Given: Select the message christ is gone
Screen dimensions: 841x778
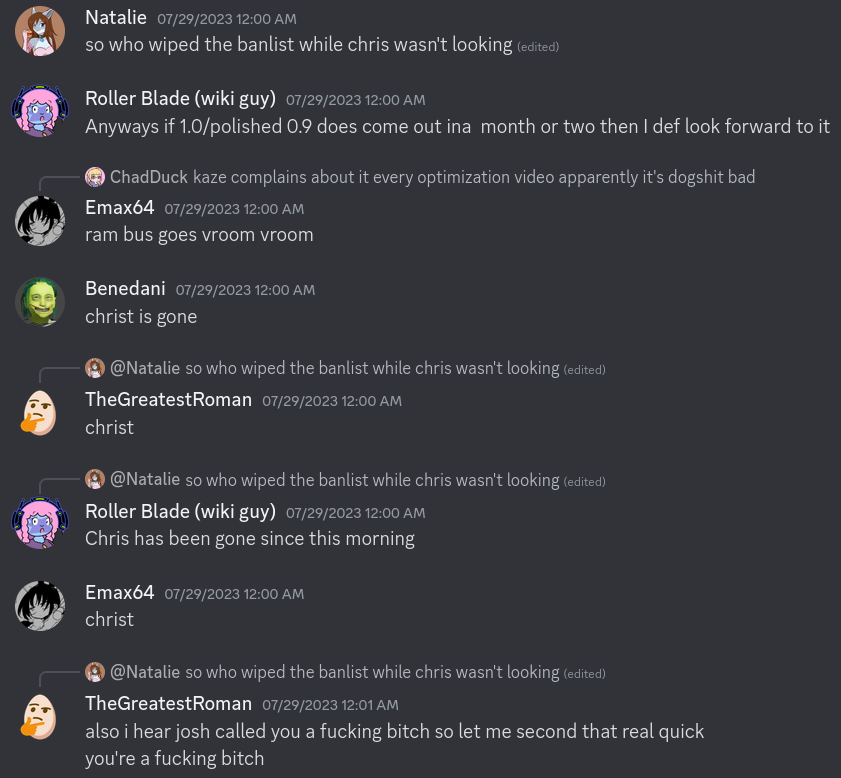Looking at the screenshot, I should click(x=141, y=316).
